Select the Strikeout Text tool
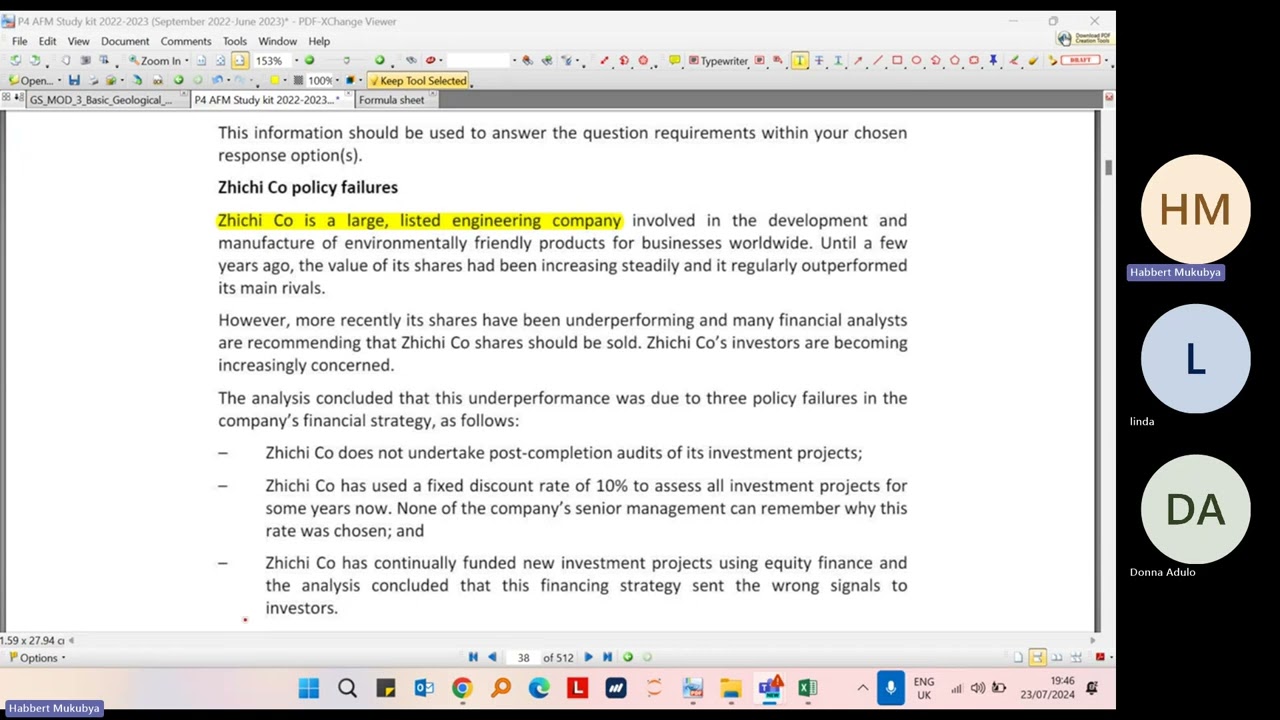This screenshot has height=720, width=1280. pyautogui.click(x=819, y=61)
